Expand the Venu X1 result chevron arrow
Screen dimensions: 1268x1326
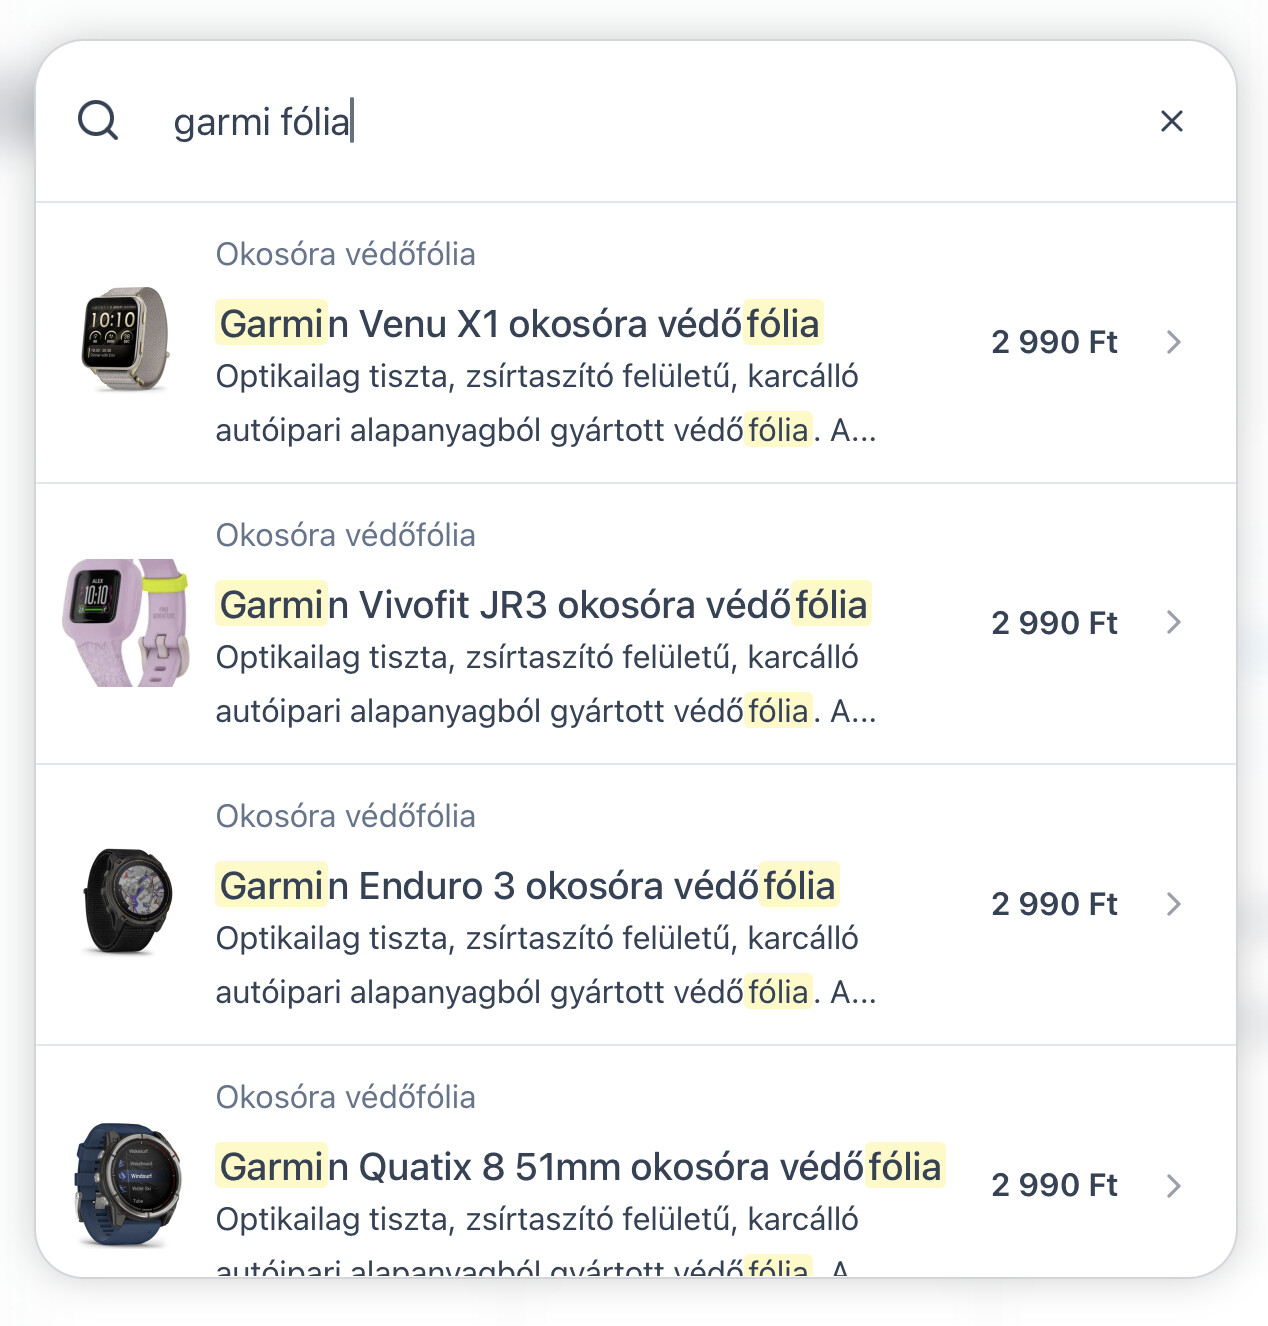(1174, 342)
